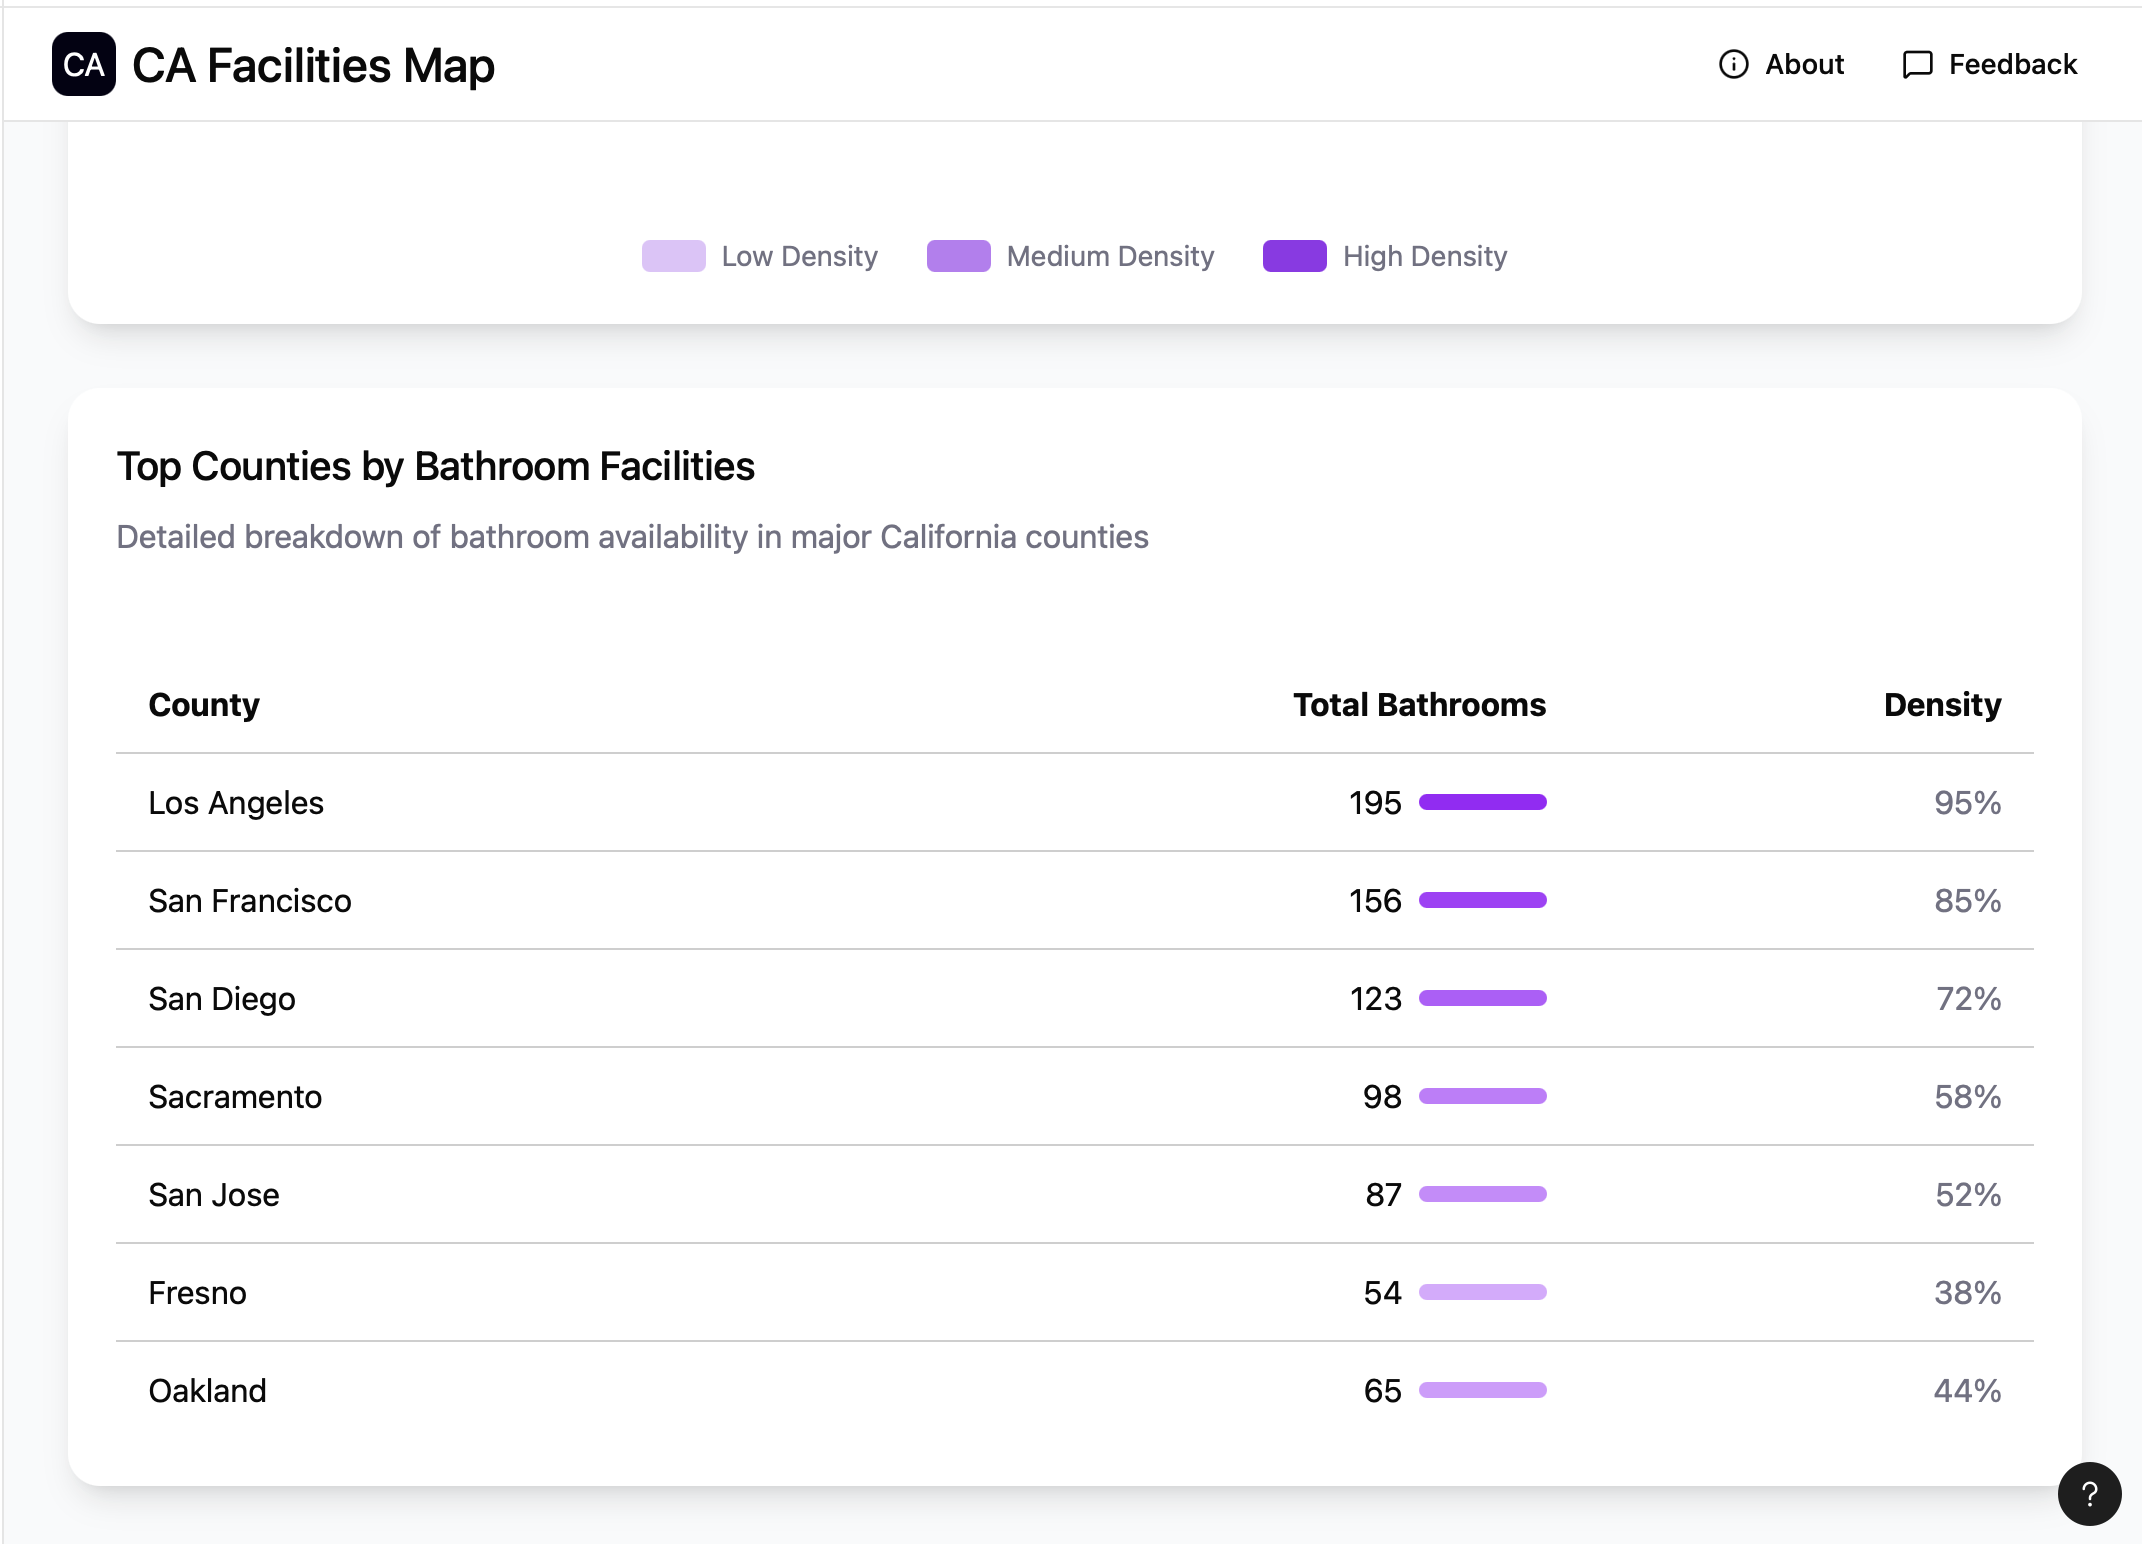Click the San Diego bathrooms bar

point(1482,998)
